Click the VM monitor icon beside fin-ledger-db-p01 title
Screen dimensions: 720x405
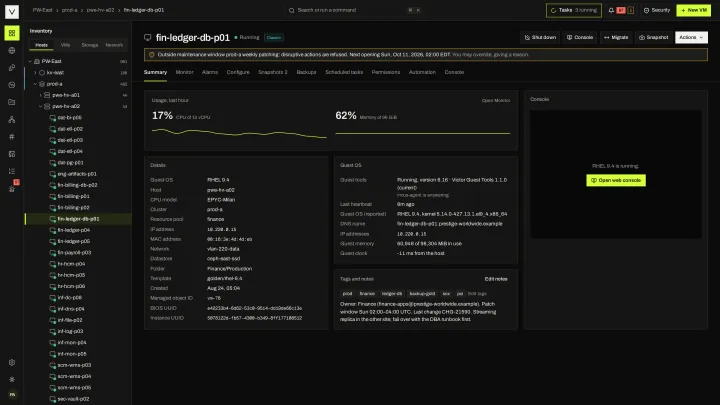[147, 37]
